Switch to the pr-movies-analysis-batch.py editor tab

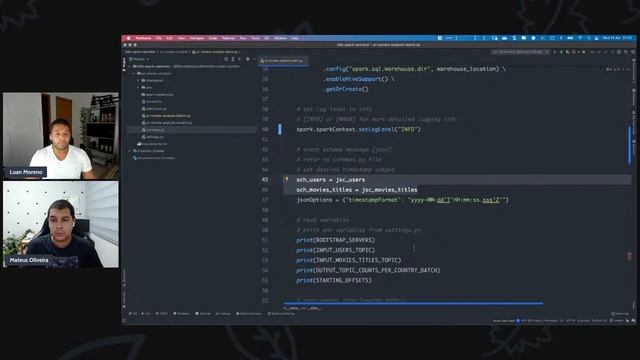284,60
